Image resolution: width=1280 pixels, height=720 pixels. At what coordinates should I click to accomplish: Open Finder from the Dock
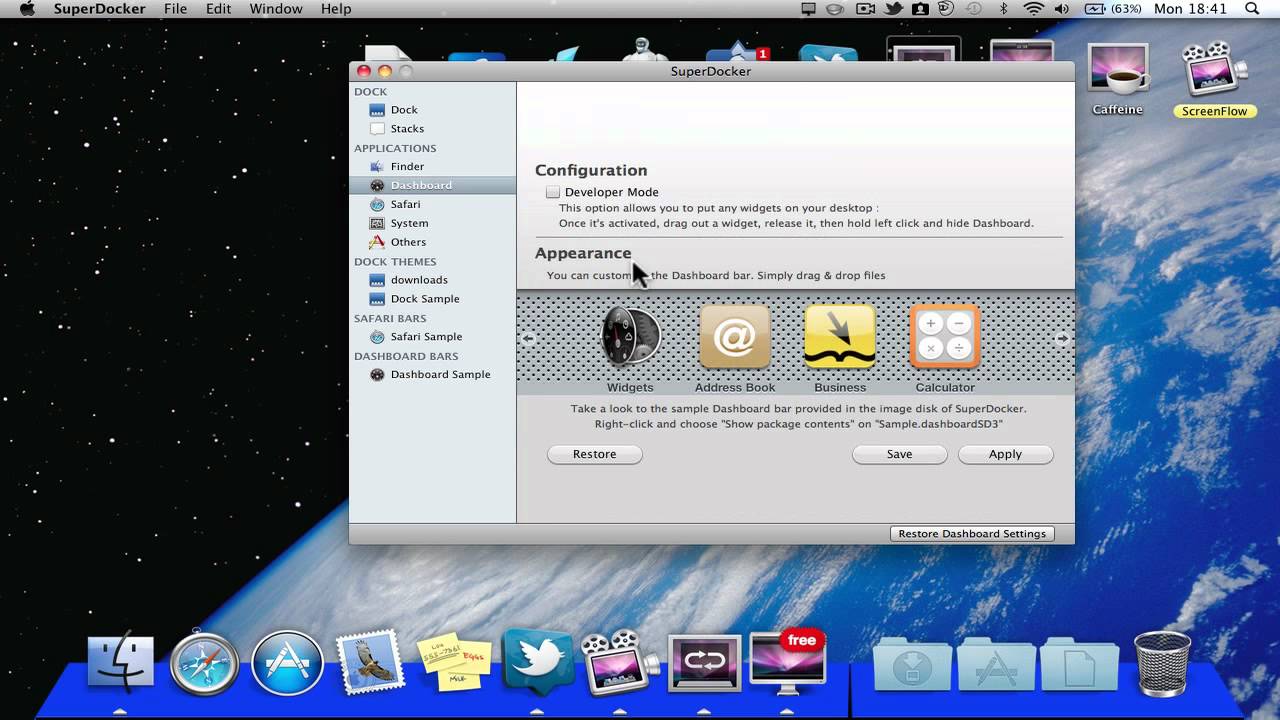(121, 663)
